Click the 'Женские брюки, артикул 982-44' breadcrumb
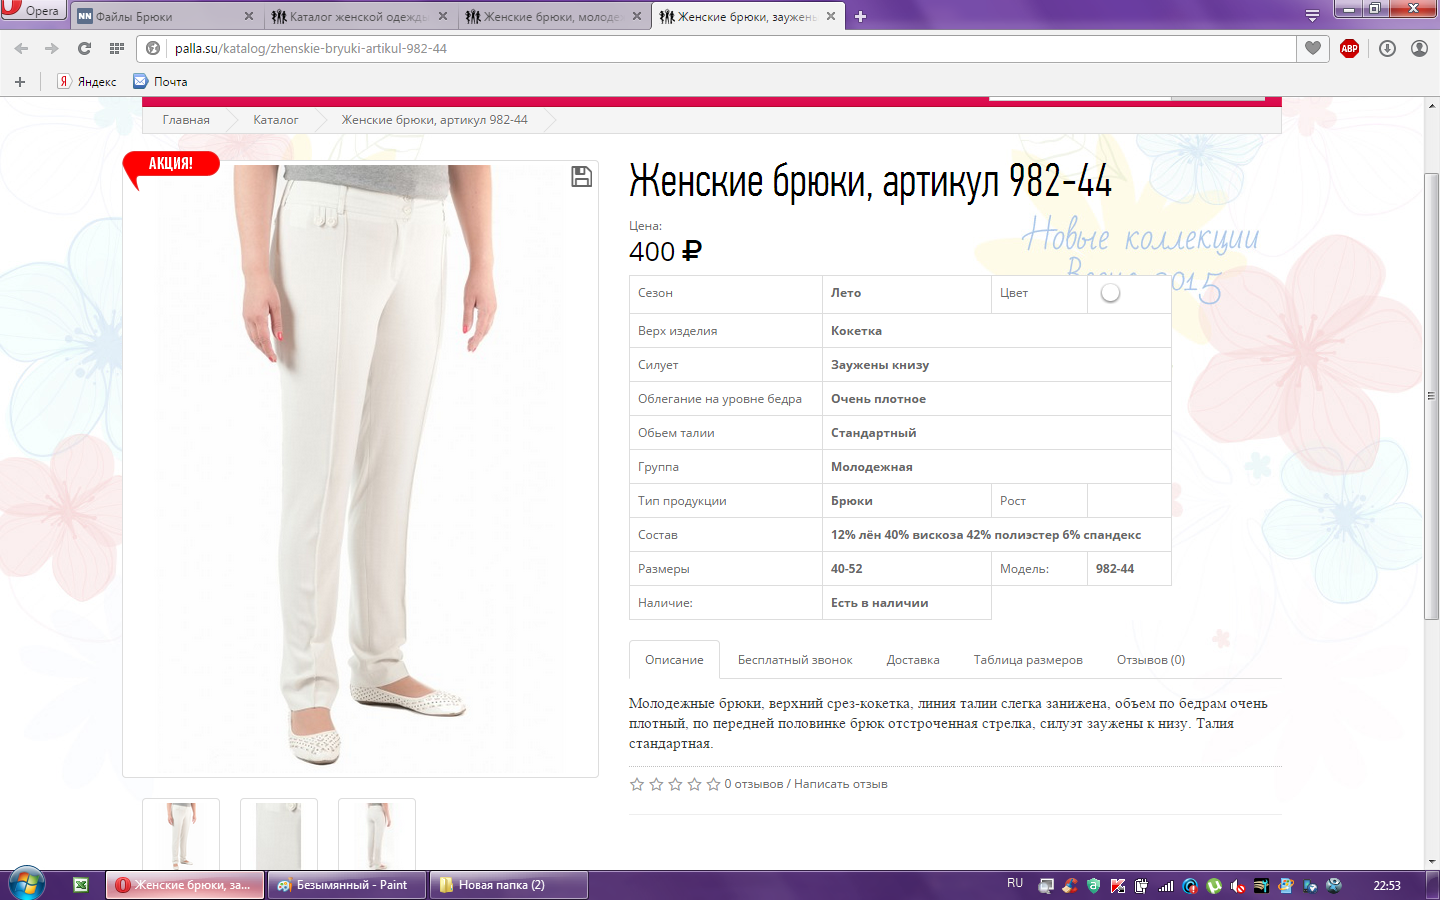Image resolution: width=1440 pixels, height=900 pixels. pyautogui.click(x=435, y=120)
